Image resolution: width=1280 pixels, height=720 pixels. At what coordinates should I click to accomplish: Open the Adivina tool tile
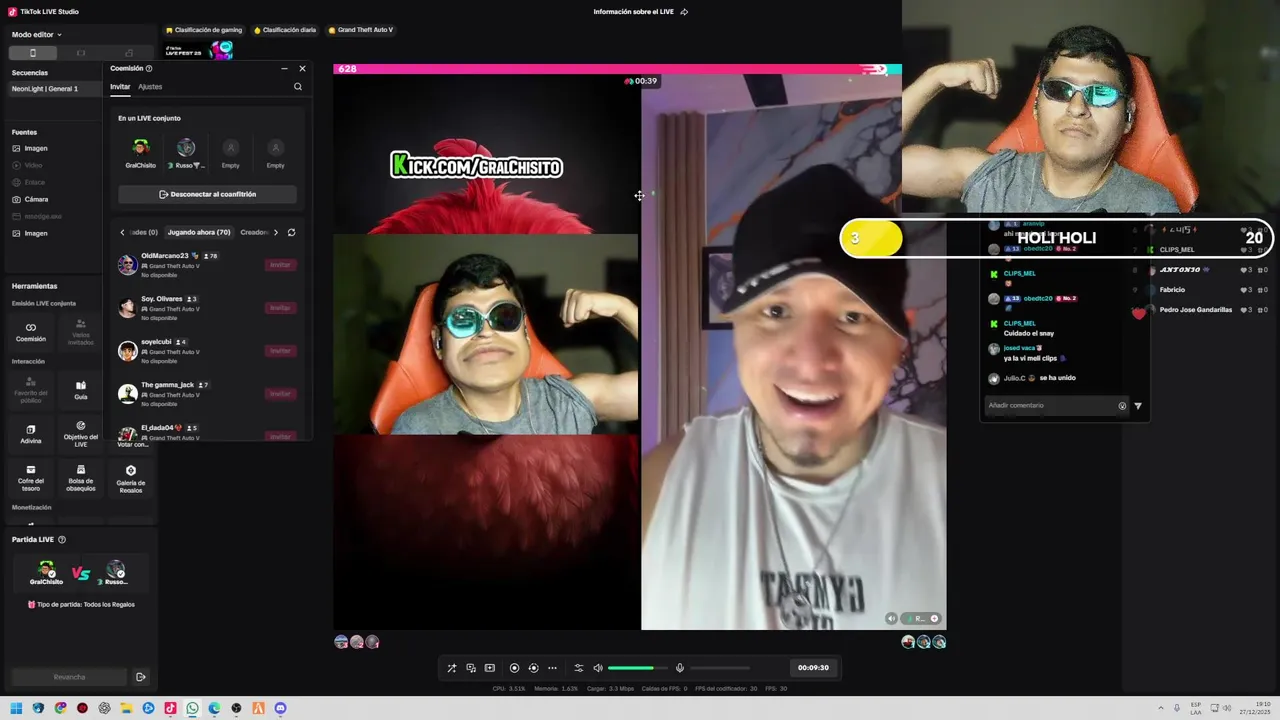pyautogui.click(x=31, y=434)
